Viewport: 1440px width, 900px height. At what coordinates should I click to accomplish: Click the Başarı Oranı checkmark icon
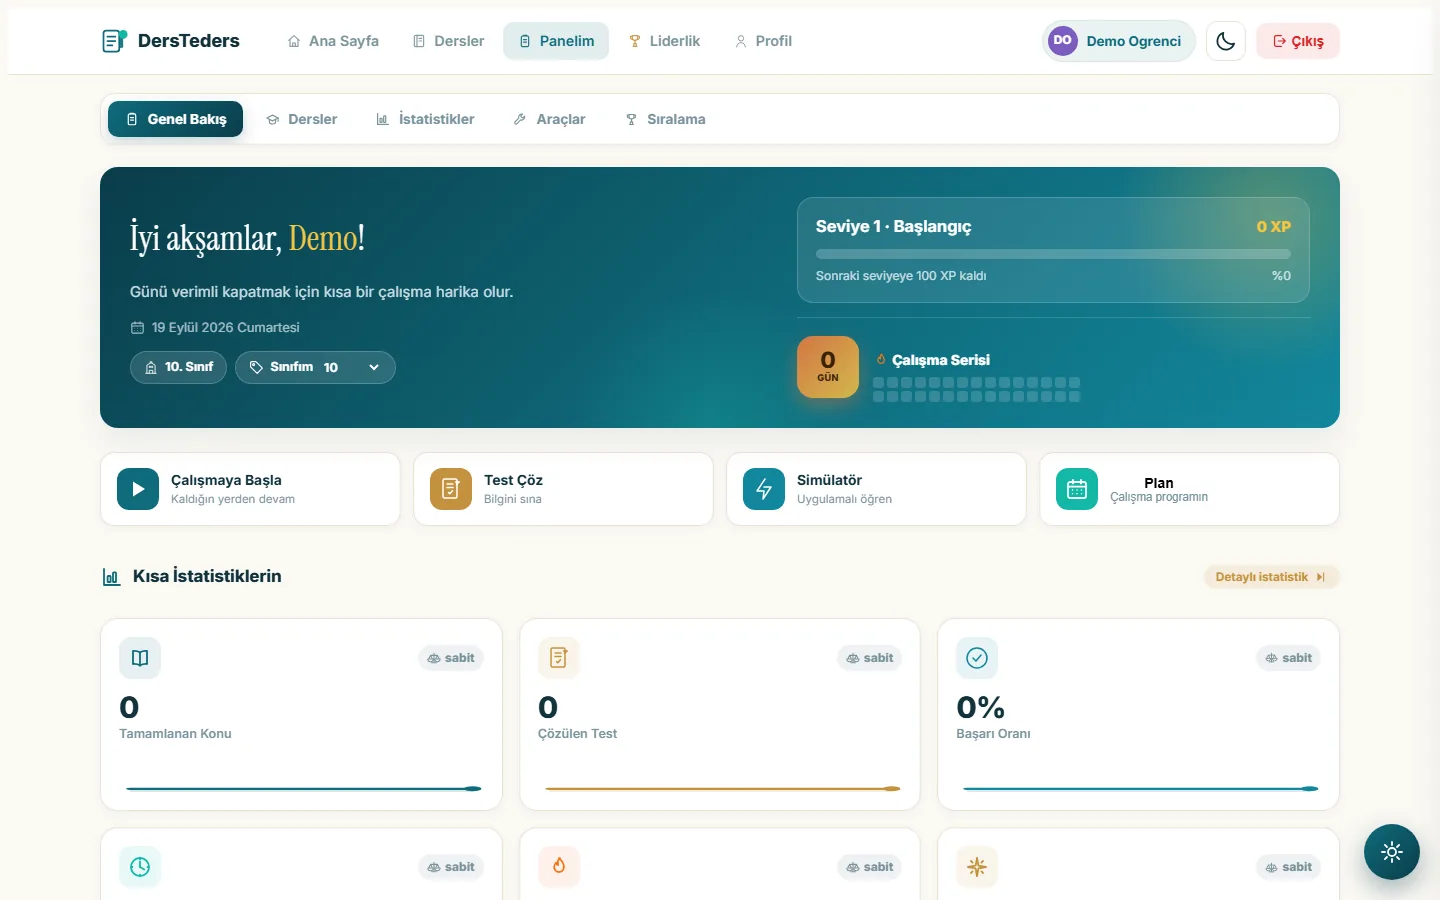click(977, 658)
